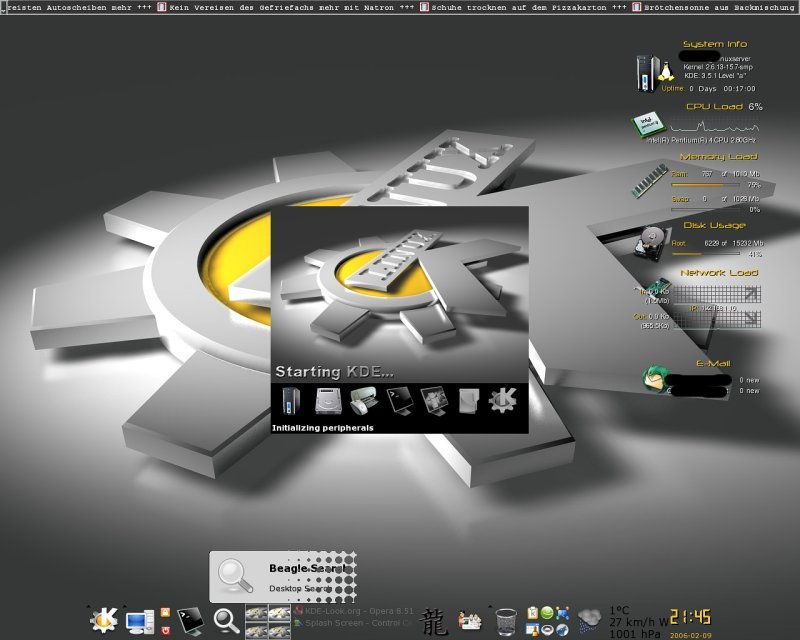Open the Trash bin in the panel
This screenshot has height=640, width=800.
[506, 622]
